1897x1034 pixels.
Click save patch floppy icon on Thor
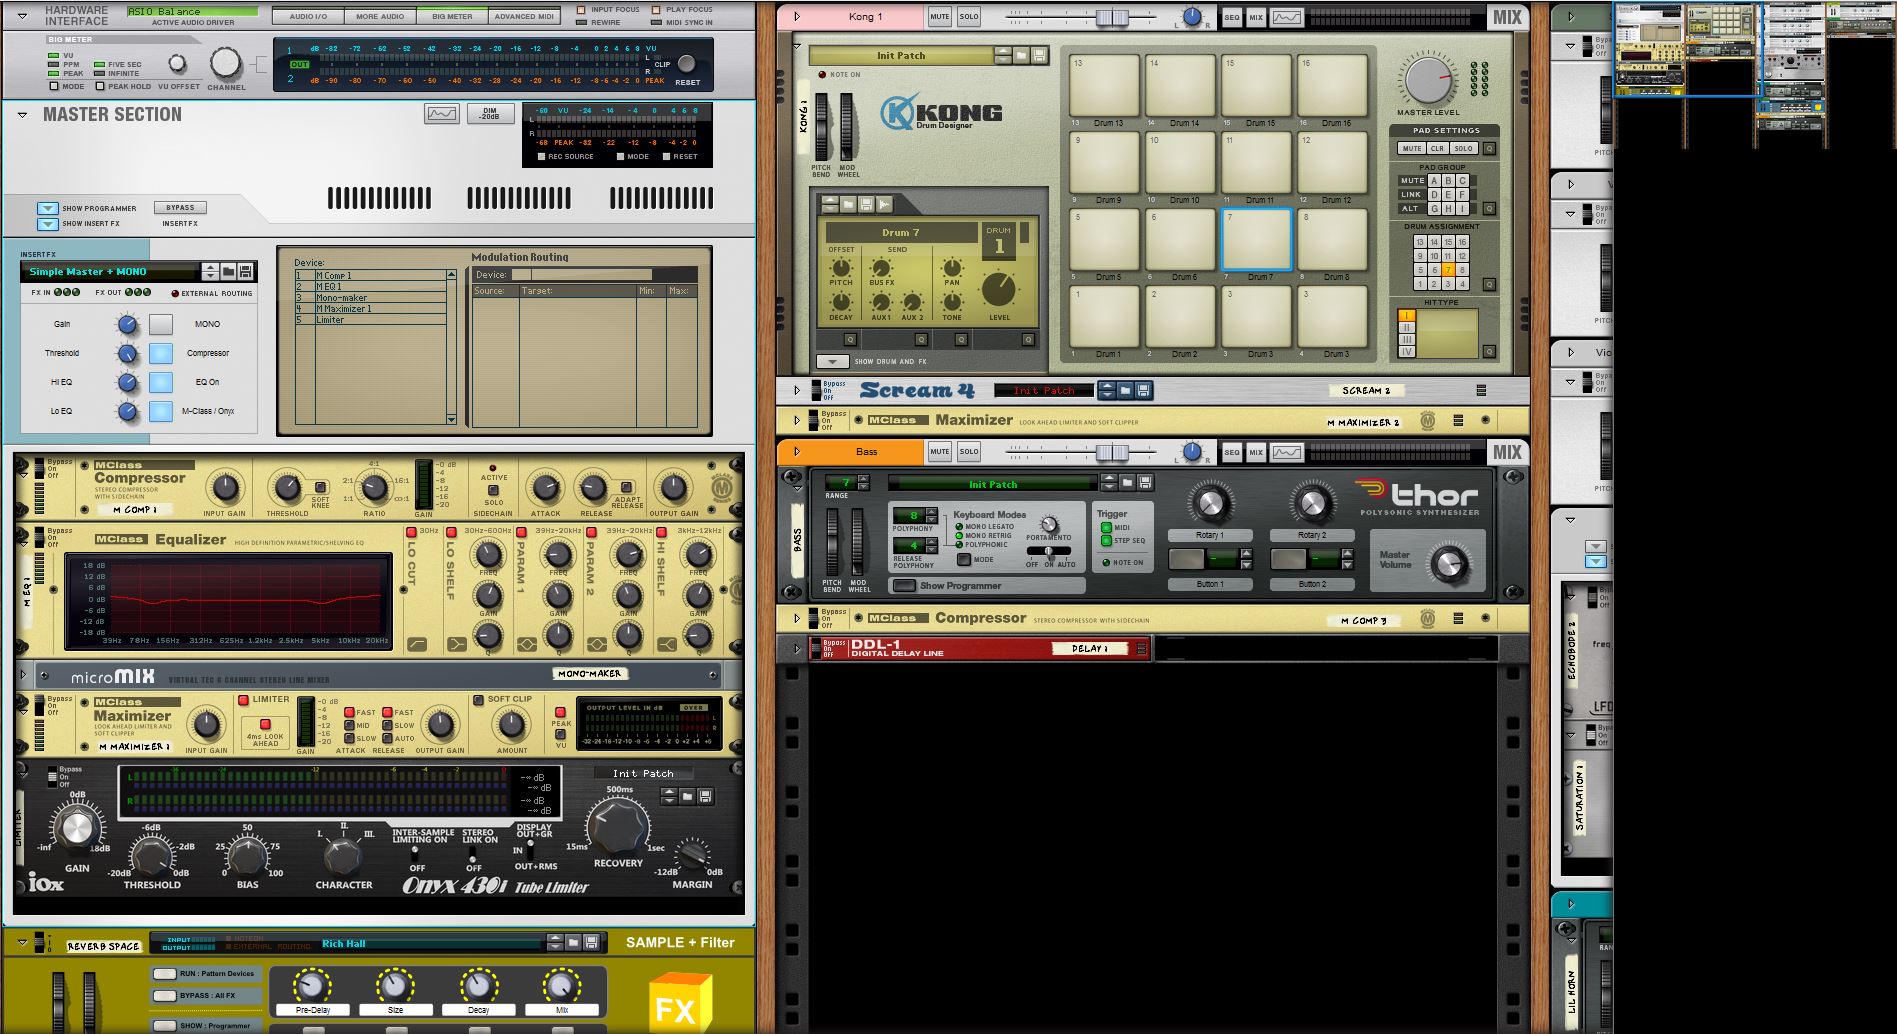(1145, 483)
